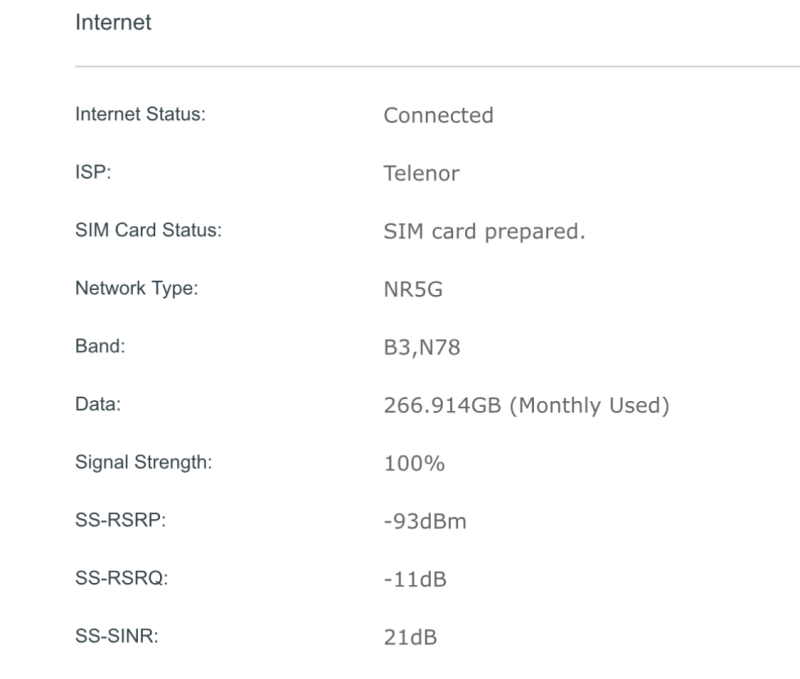
Task: Click the 21dB SS-SINR value
Action: click(x=410, y=638)
